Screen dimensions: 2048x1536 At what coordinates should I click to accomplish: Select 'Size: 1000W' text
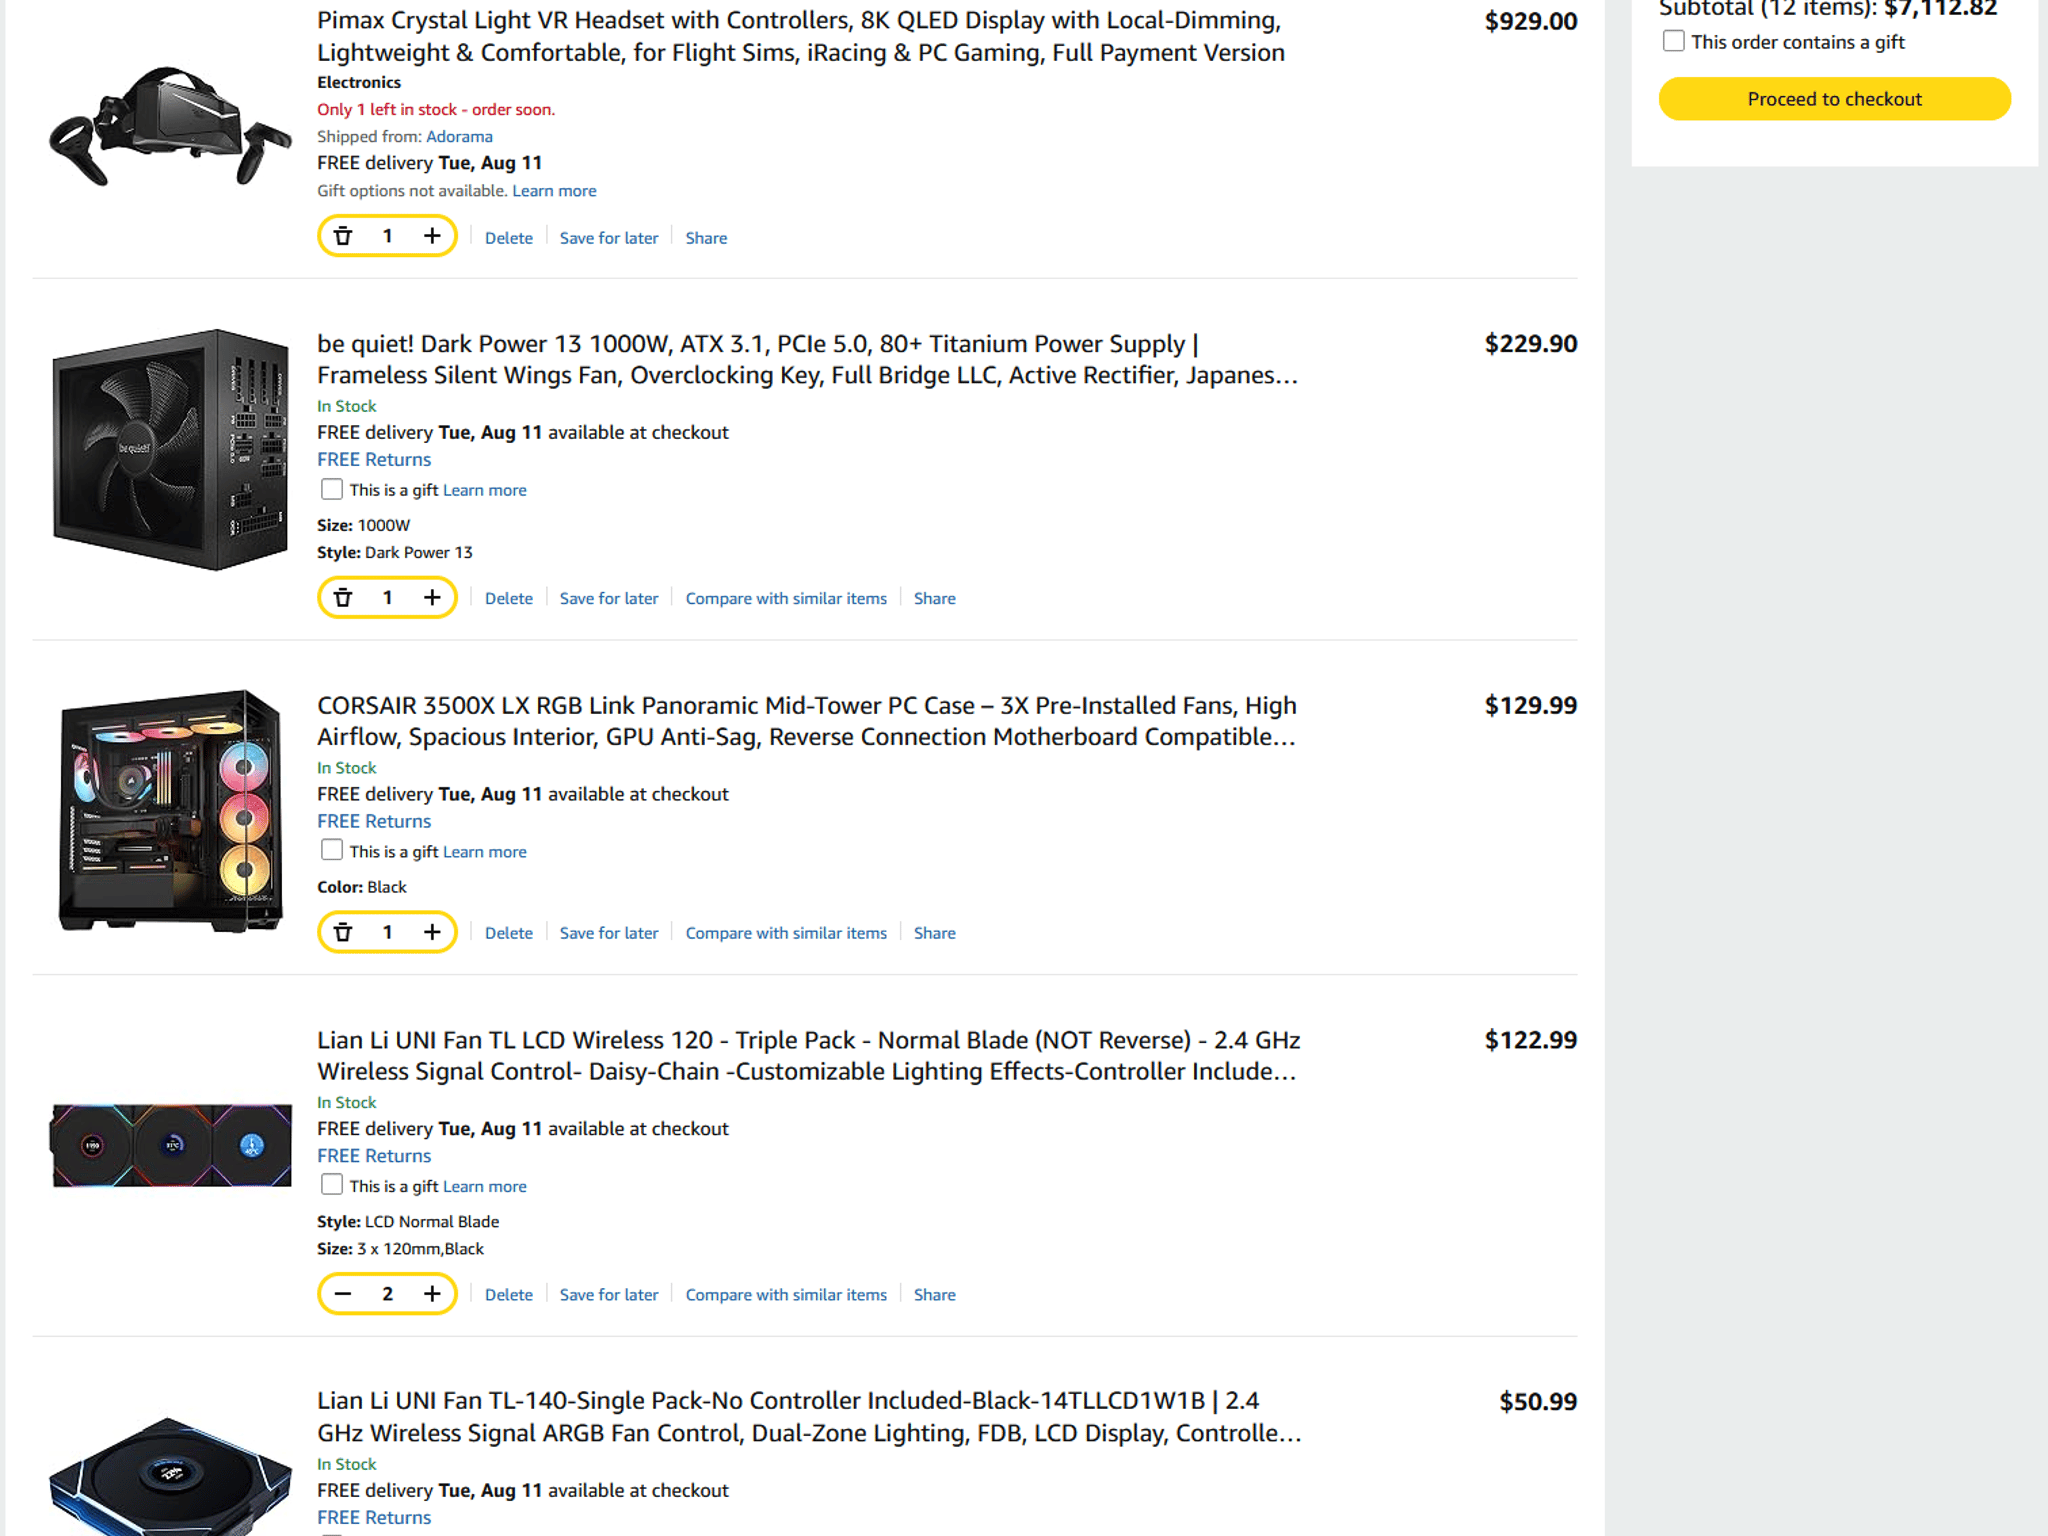coord(364,526)
